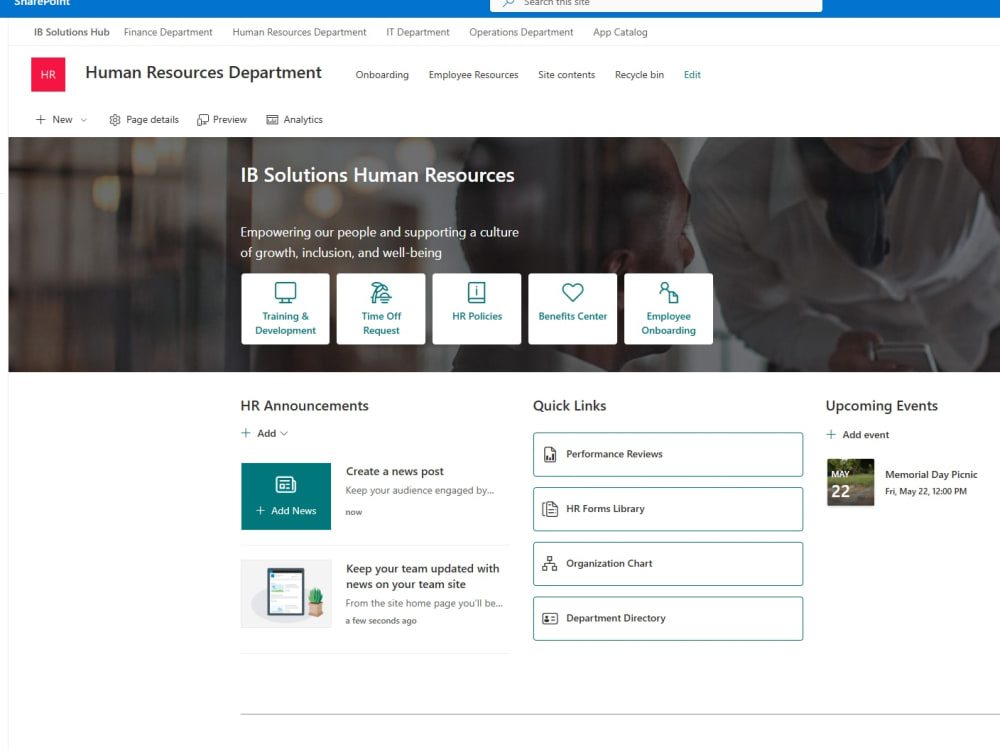Open Human Resources Department hub link
The width and height of the screenshot is (1000, 750).
299,32
